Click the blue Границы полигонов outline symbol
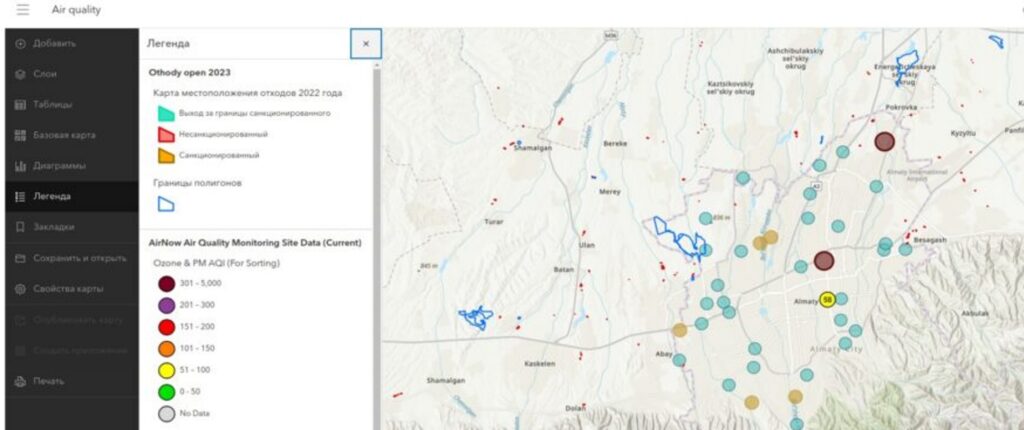 [166, 204]
